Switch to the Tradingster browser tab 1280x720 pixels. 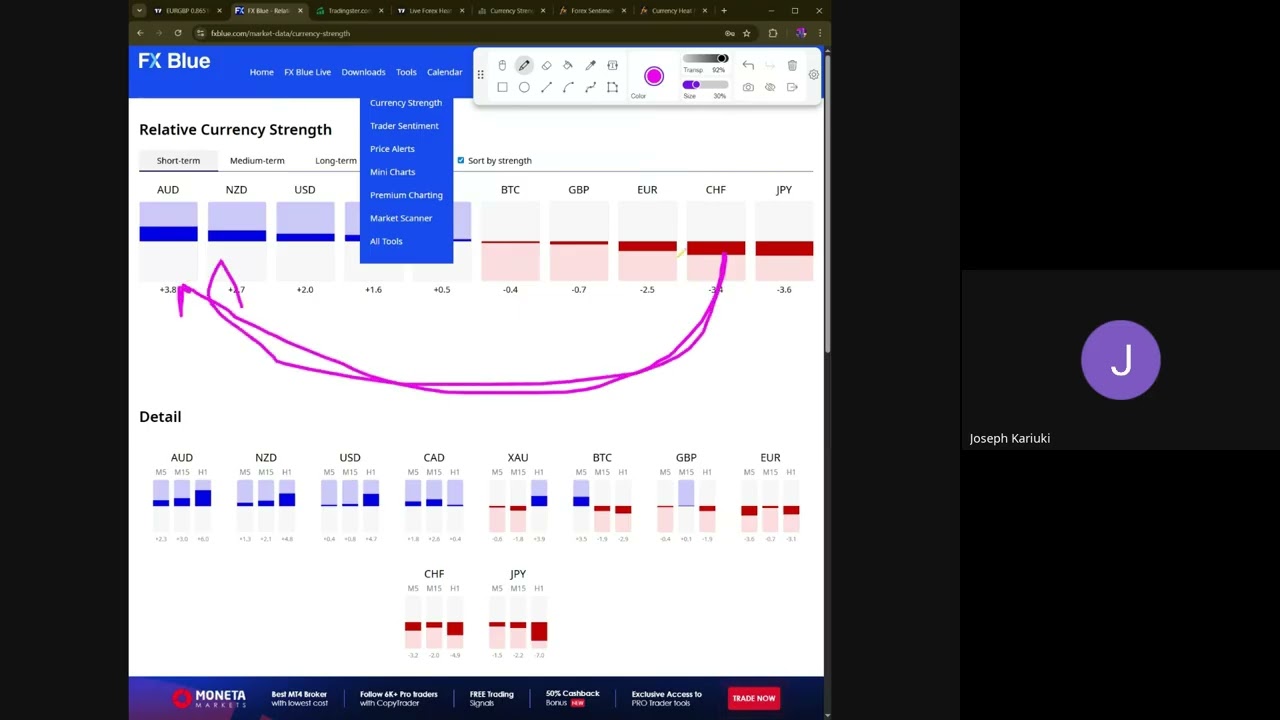click(x=348, y=10)
